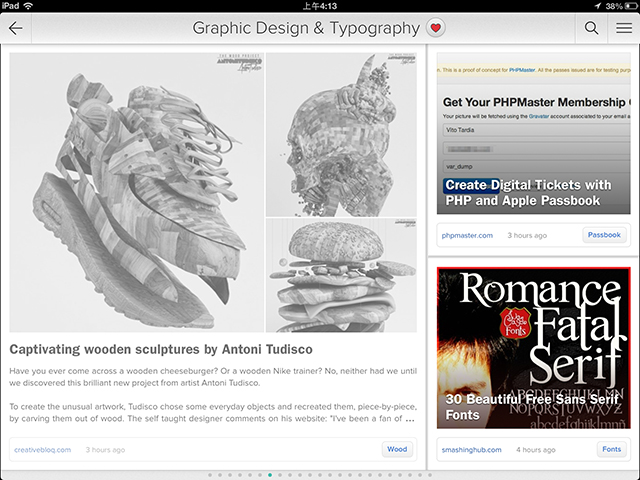
Task: Tap the 38% battery indicator
Action: (621, 6)
